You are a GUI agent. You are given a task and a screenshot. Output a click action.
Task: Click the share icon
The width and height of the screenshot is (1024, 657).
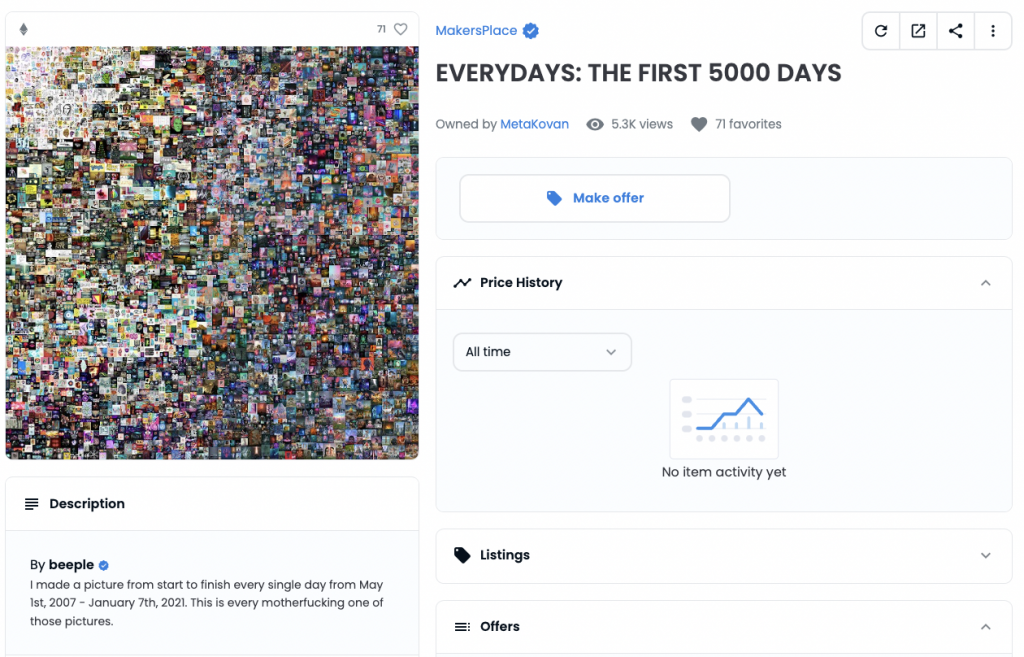point(955,31)
